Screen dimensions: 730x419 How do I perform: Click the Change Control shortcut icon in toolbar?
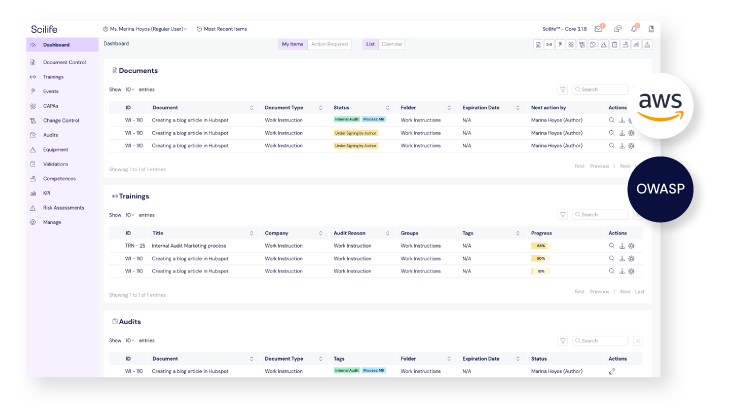click(582, 45)
